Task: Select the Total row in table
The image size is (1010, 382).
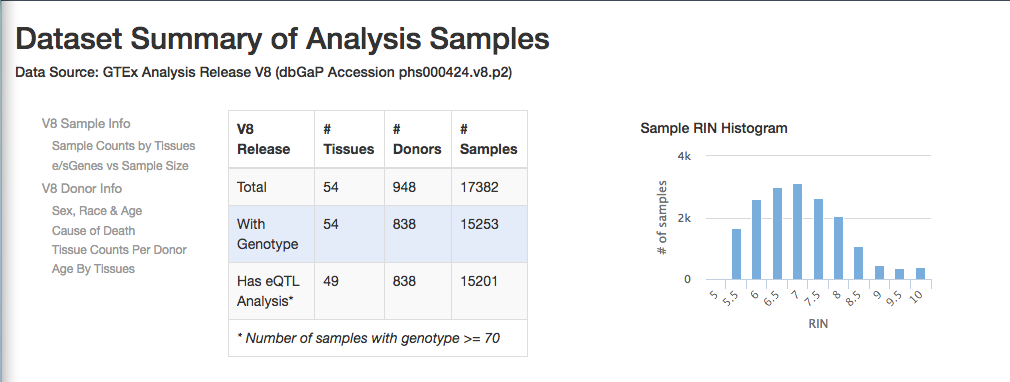Action: (x=377, y=187)
